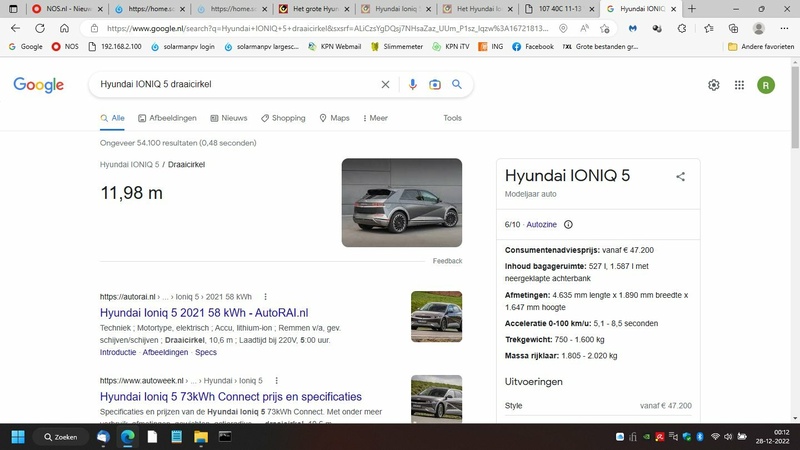
Task: Go to the Edge home page
Action: 64,29
